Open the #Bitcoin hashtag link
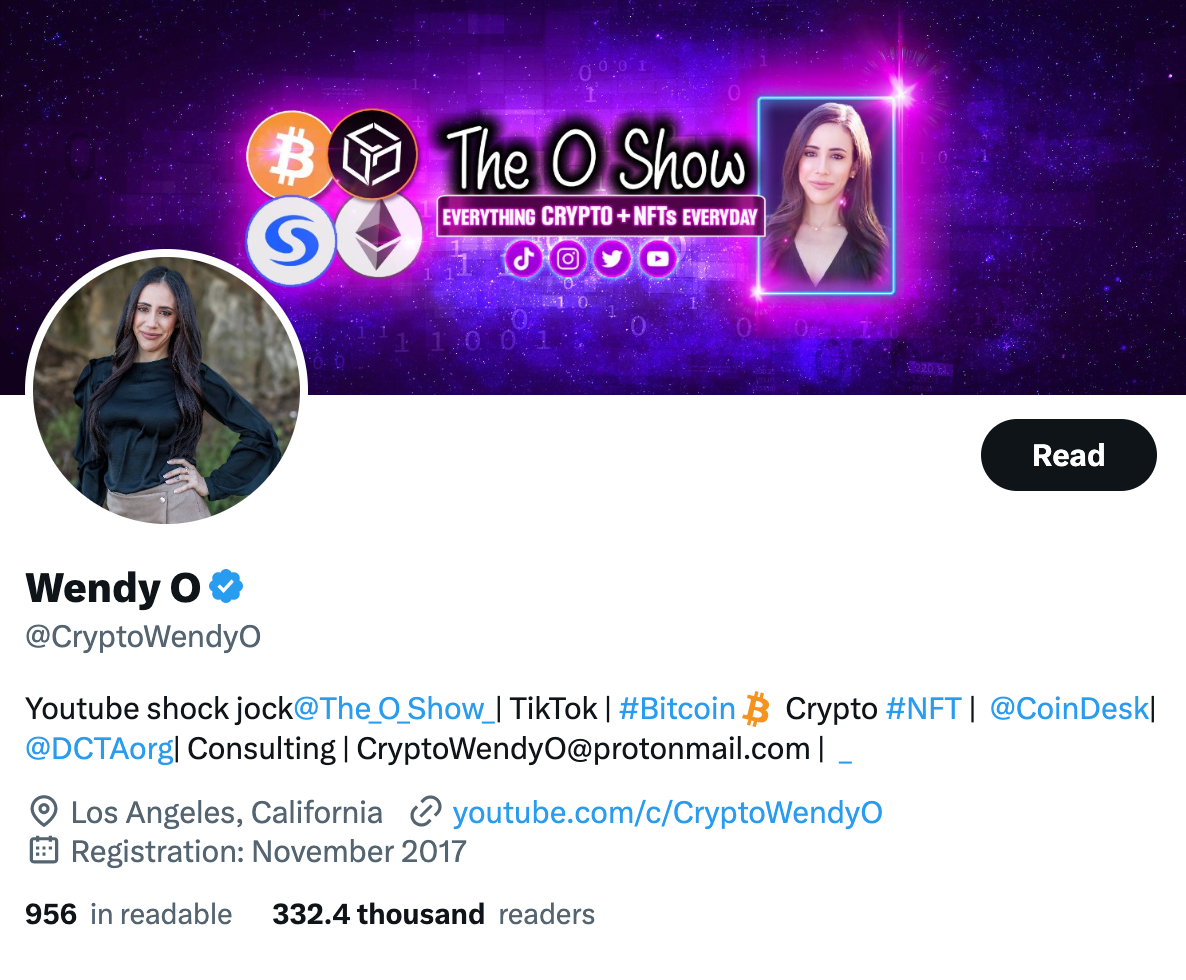 click(x=677, y=709)
